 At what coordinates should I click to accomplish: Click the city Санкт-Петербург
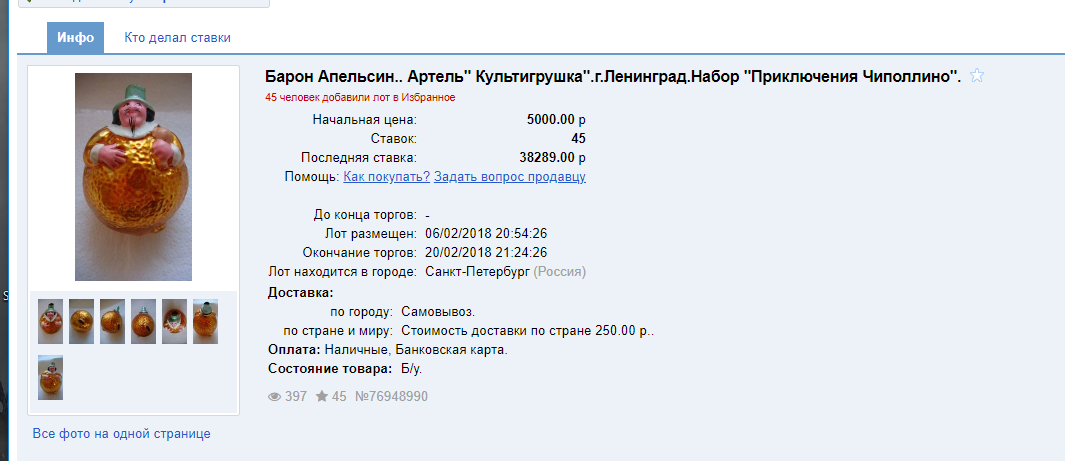tap(477, 272)
